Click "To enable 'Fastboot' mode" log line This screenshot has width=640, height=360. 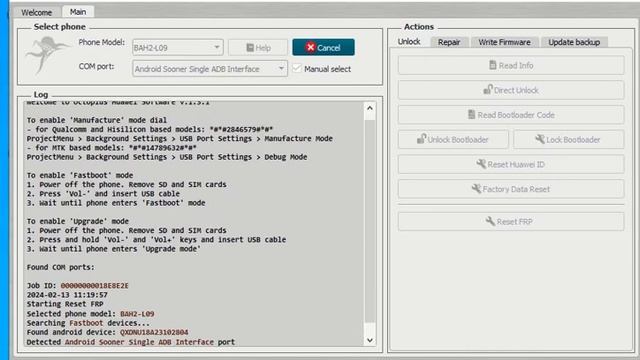click(x=80, y=176)
